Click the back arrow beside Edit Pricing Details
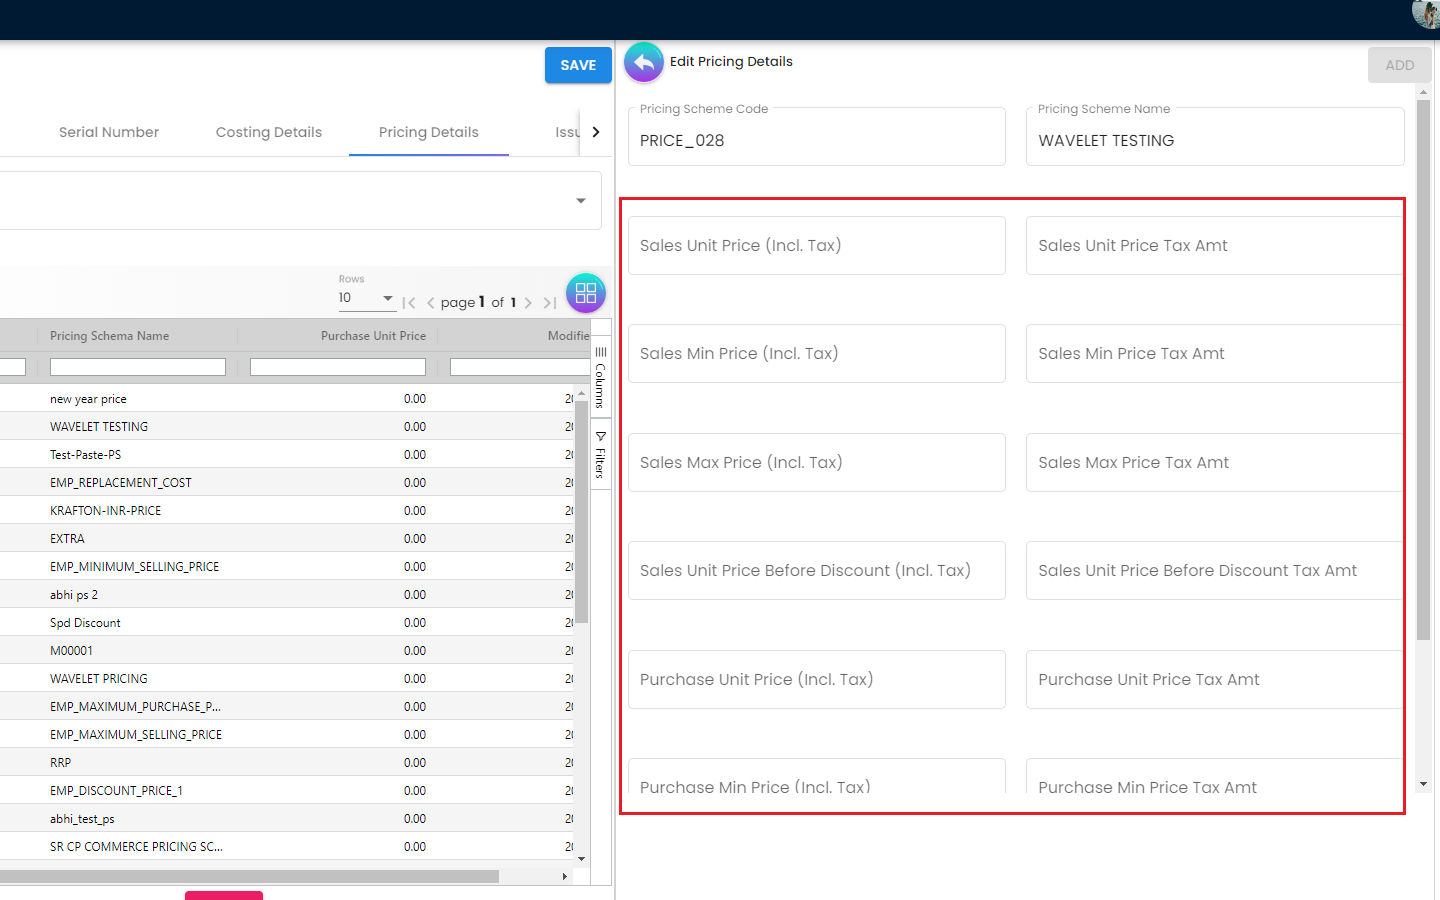The width and height of the screenshot is (1440, 900). coord(643,62)
